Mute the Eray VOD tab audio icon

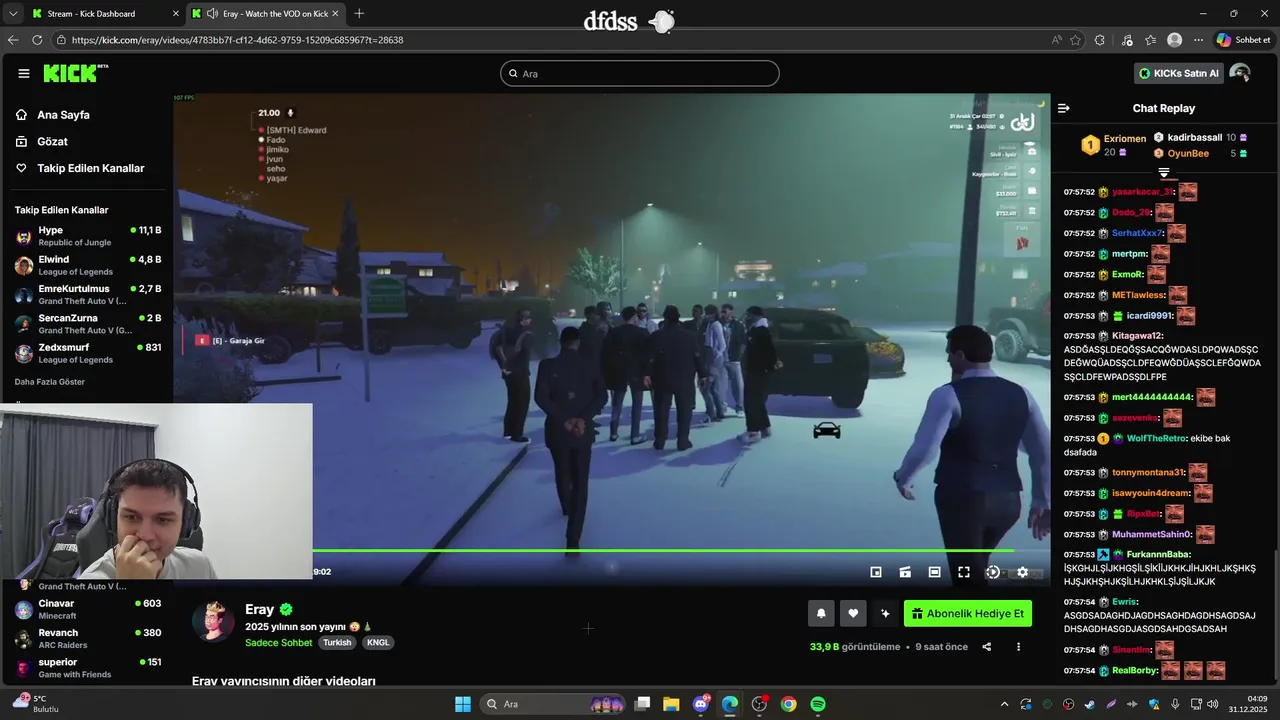click(212, 14)
